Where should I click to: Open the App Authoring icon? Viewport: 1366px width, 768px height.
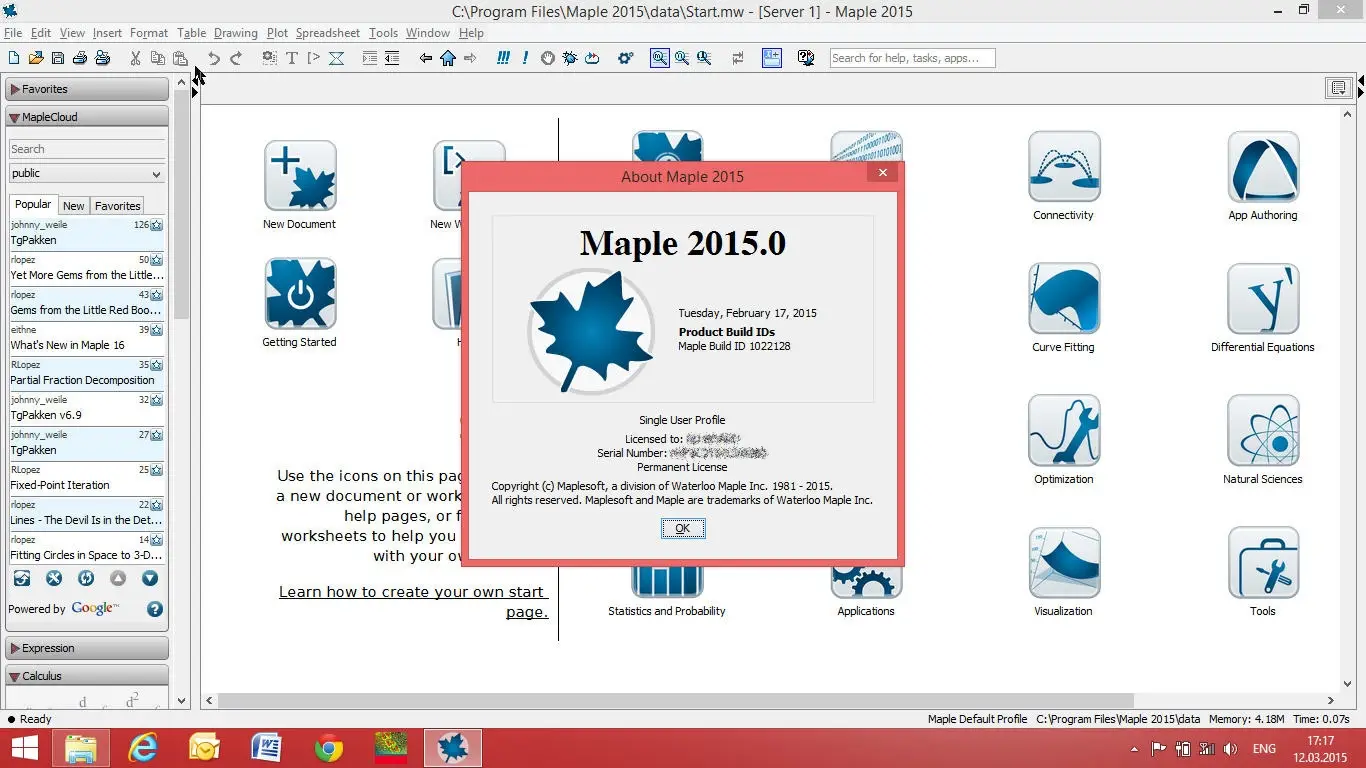click(x=1262, y=166)
